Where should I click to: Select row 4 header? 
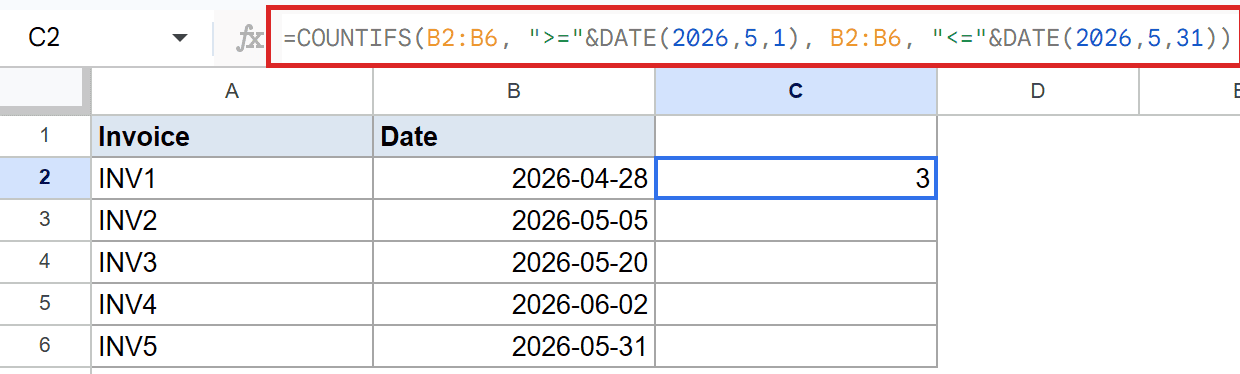pyautogui.click(x=44, y=263)
